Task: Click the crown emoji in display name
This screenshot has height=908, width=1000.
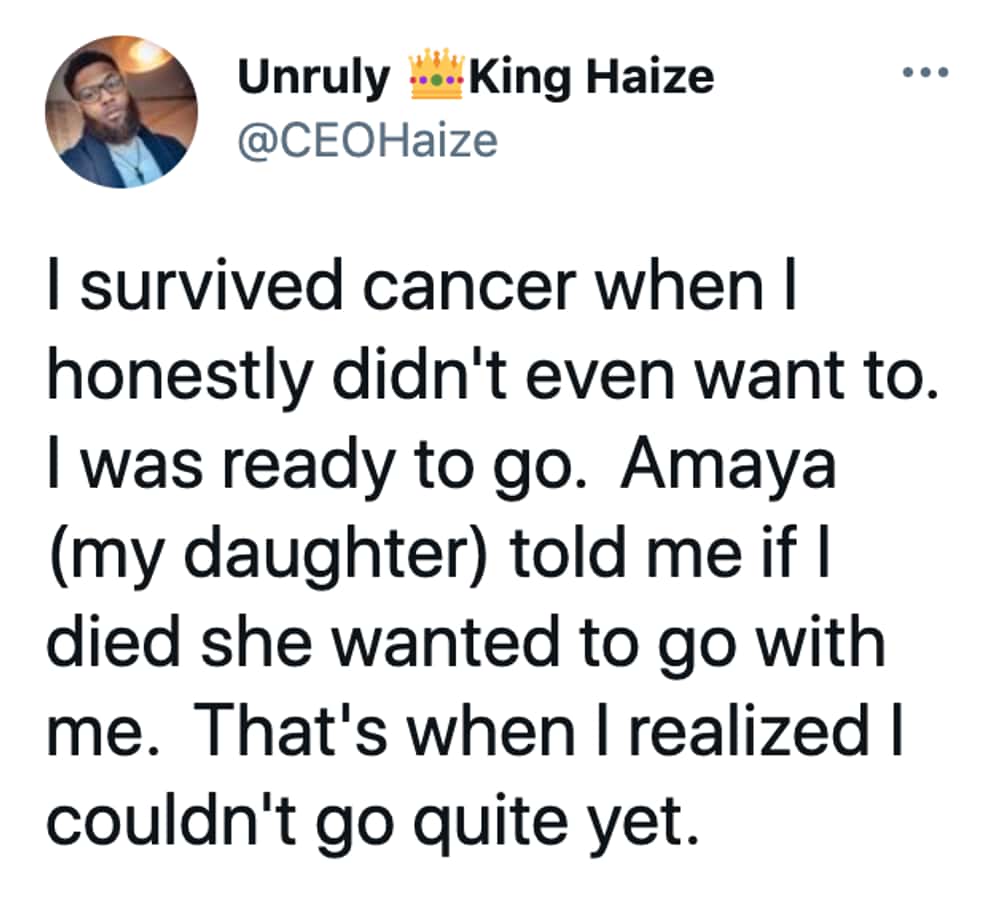Action: (436, 75)
